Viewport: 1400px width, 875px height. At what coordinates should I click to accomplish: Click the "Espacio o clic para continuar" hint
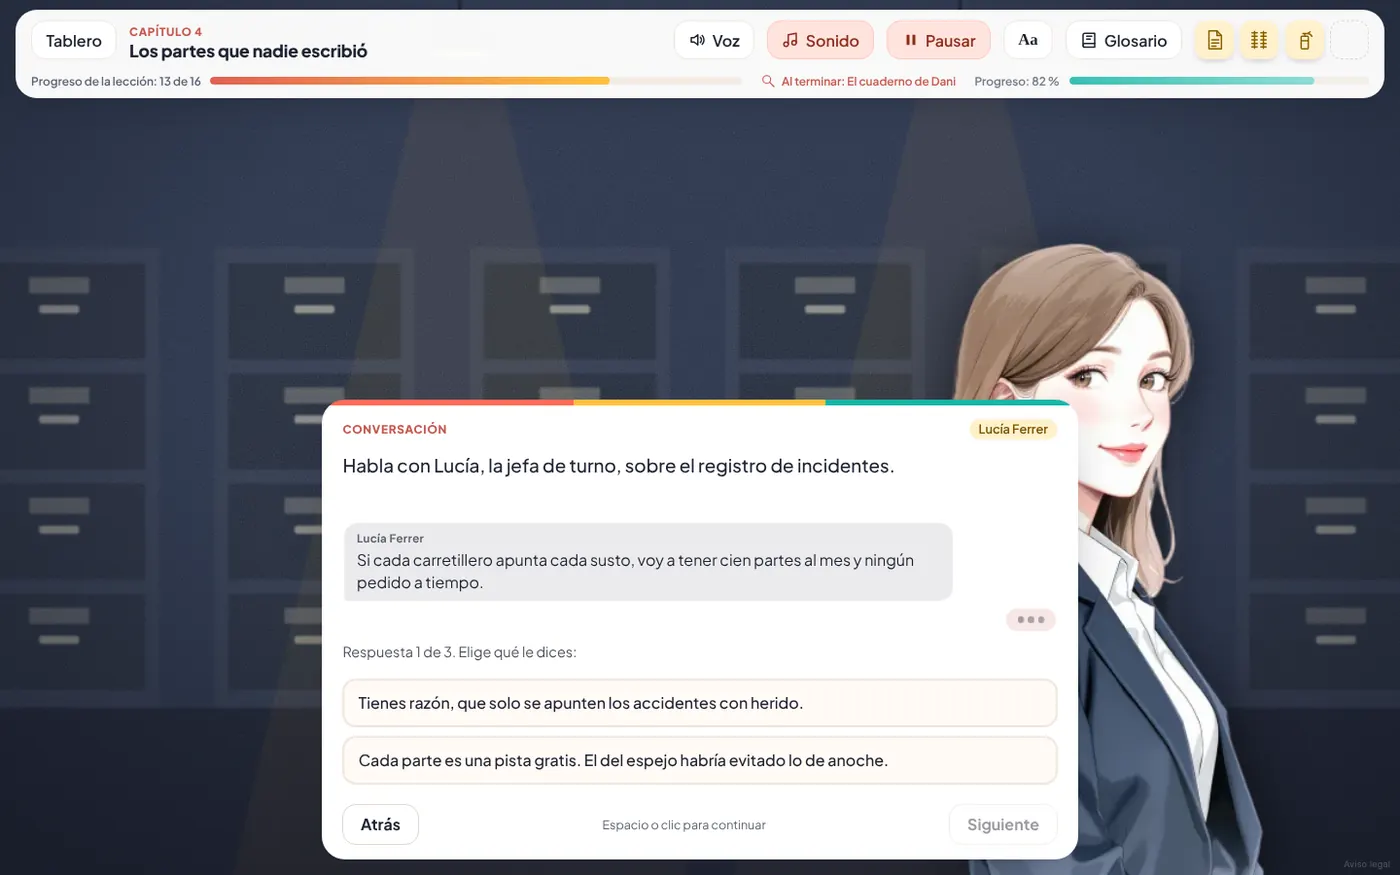tap(684, 825)
